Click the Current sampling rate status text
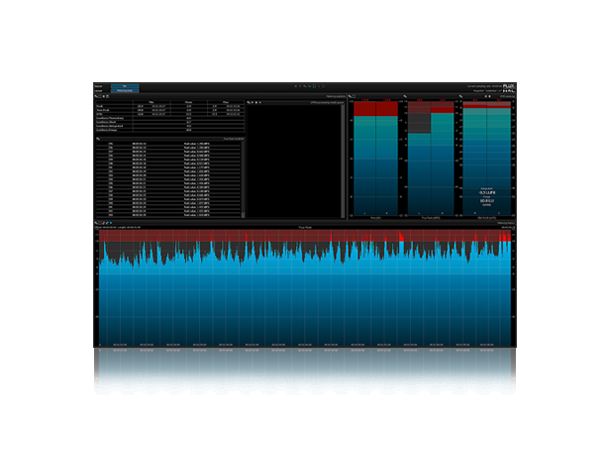This screenshot has width=610, height=450. (484, 86)
